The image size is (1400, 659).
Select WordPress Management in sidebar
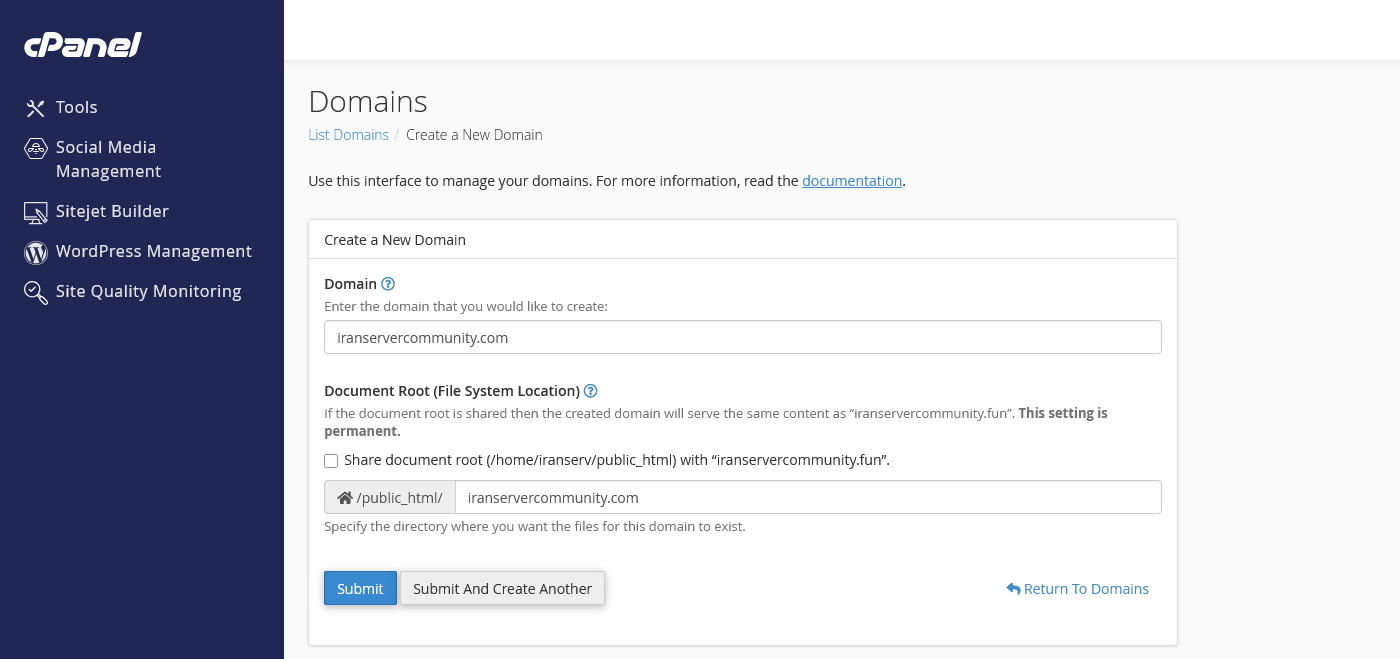tap(153, 251)
